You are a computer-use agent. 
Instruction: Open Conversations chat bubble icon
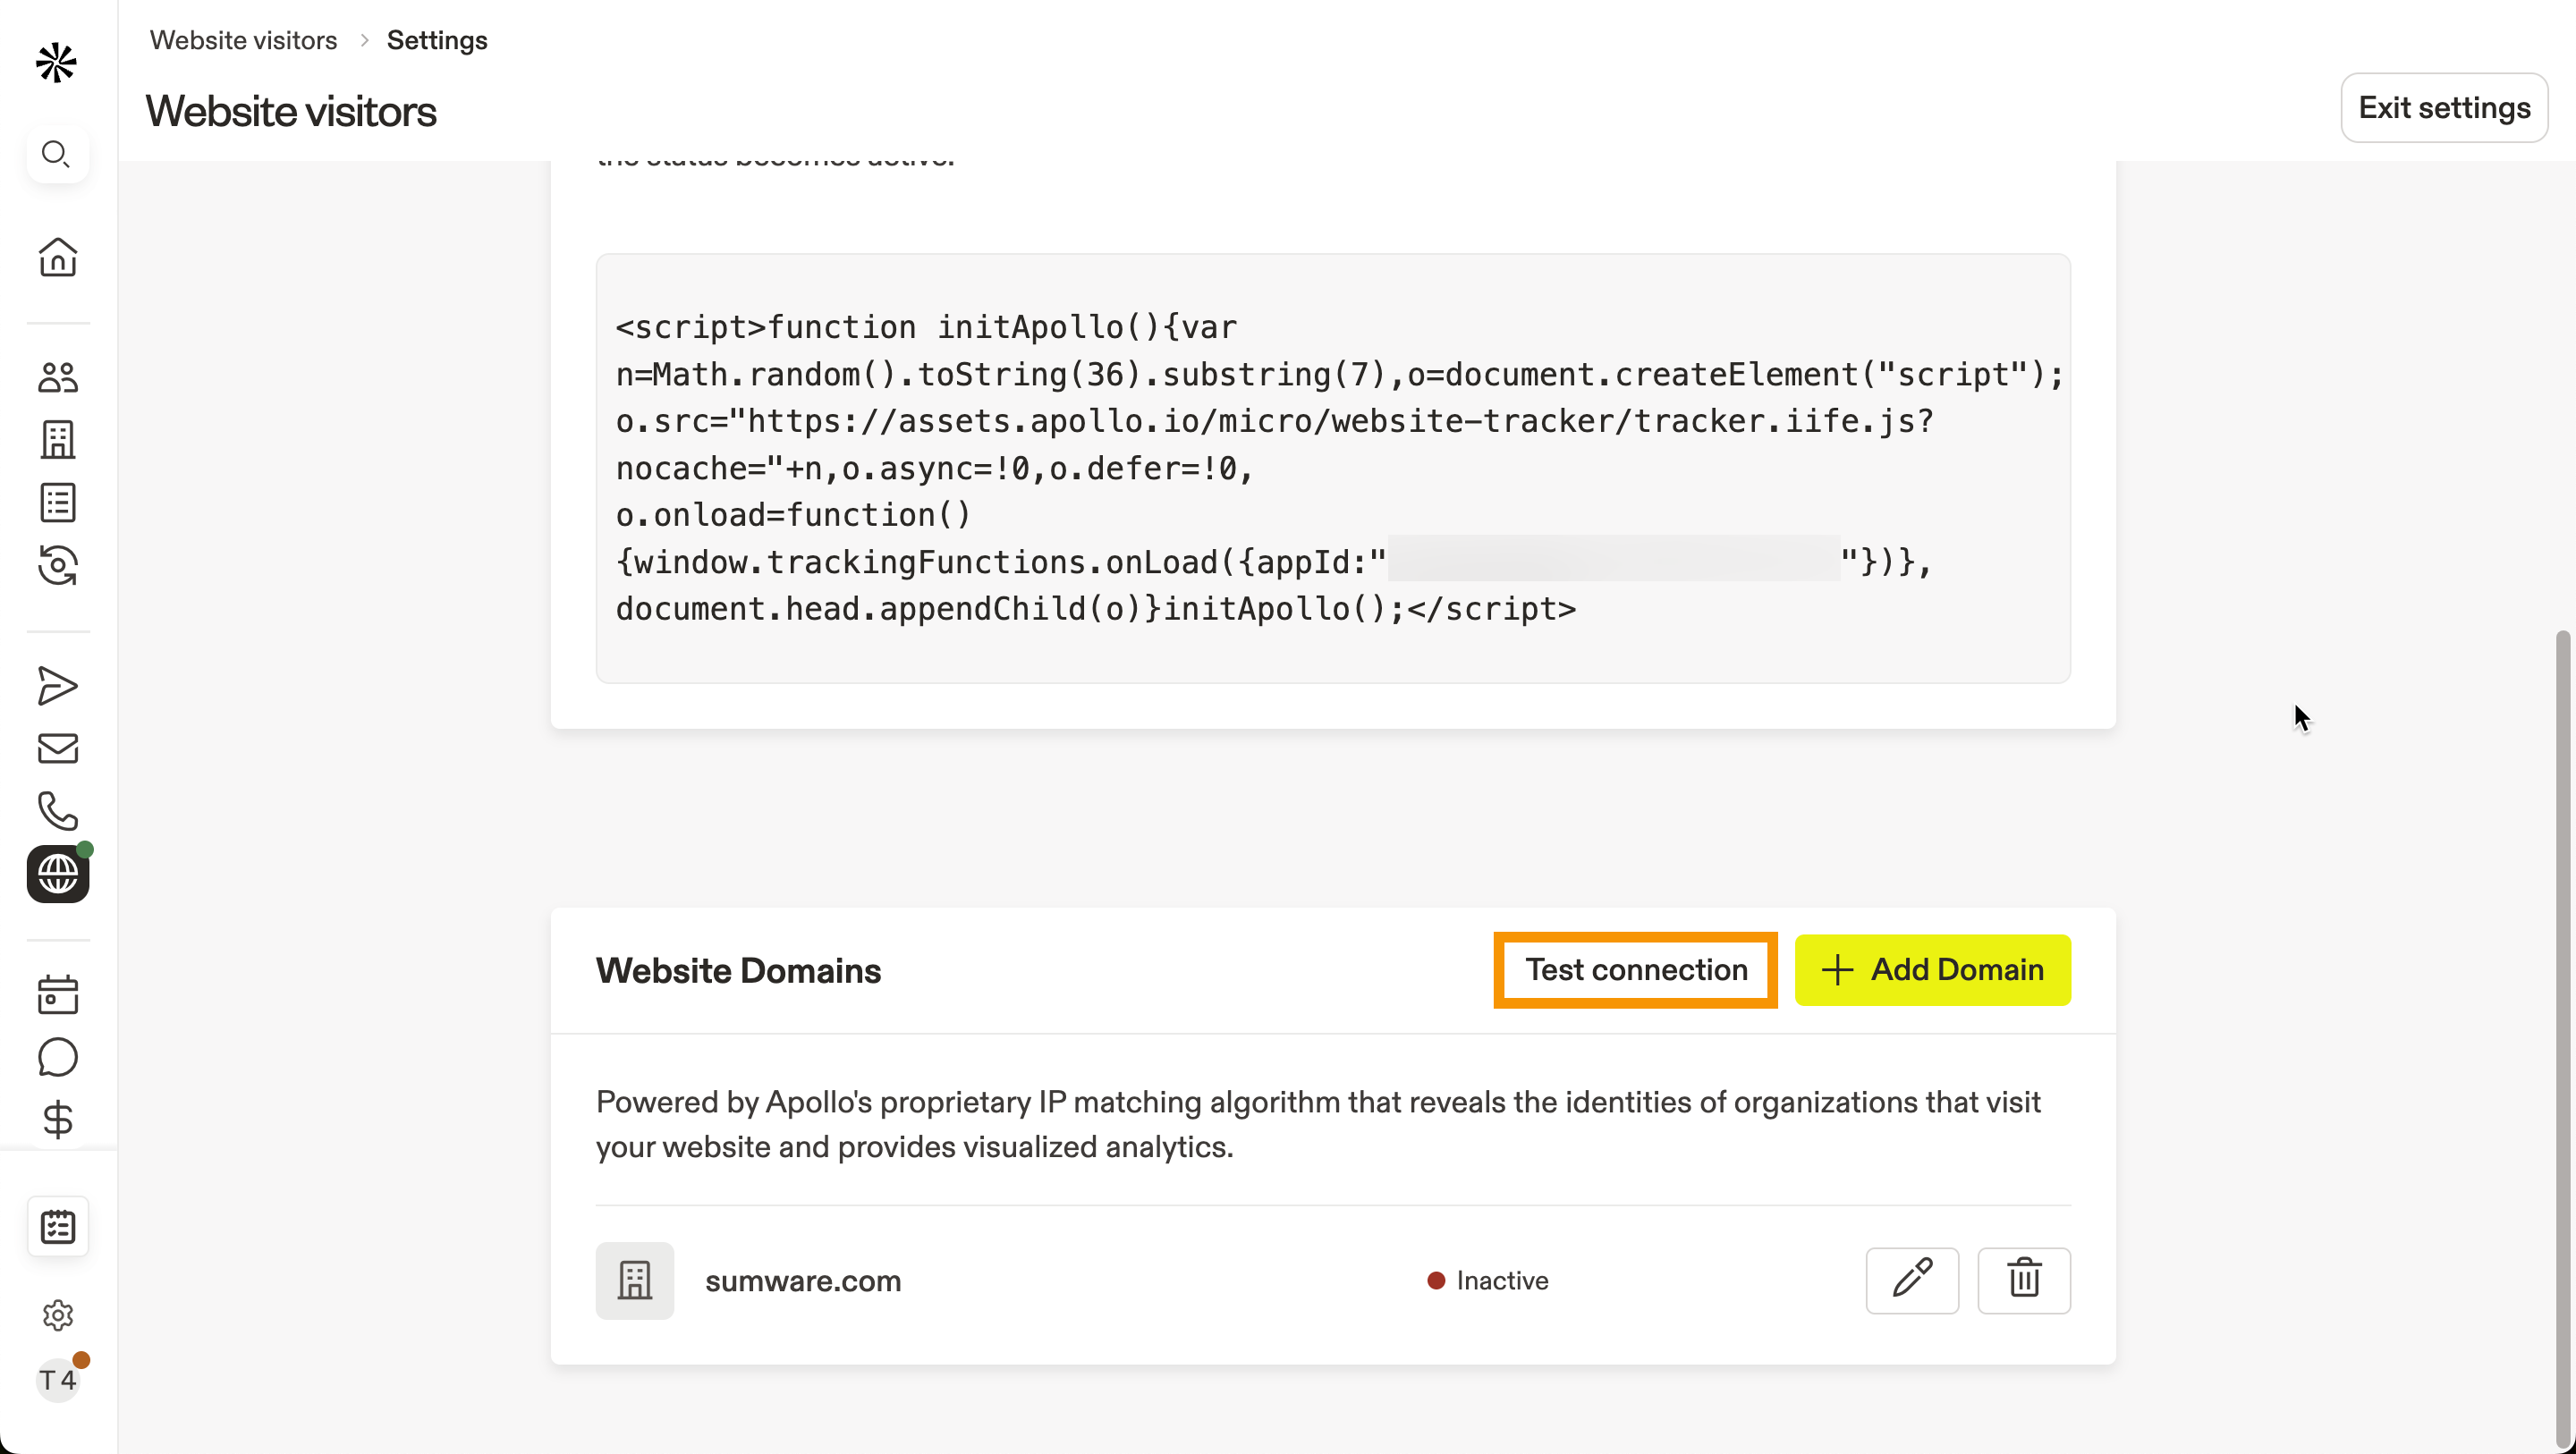click(58, 1057)
